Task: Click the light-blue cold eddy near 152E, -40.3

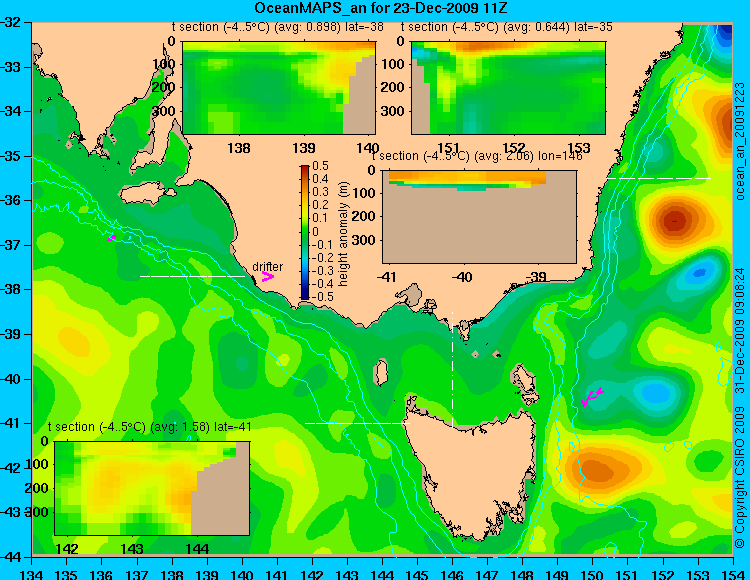Action: 656,393
